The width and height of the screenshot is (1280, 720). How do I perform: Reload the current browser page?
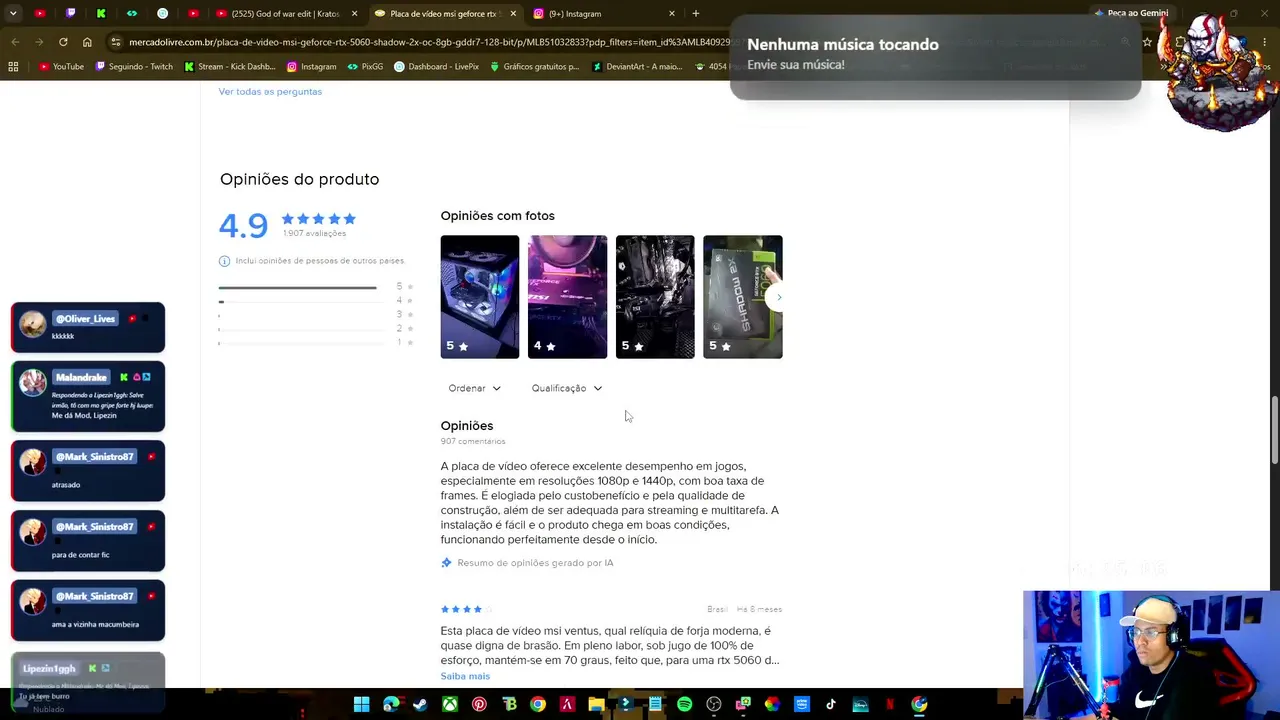63,42
